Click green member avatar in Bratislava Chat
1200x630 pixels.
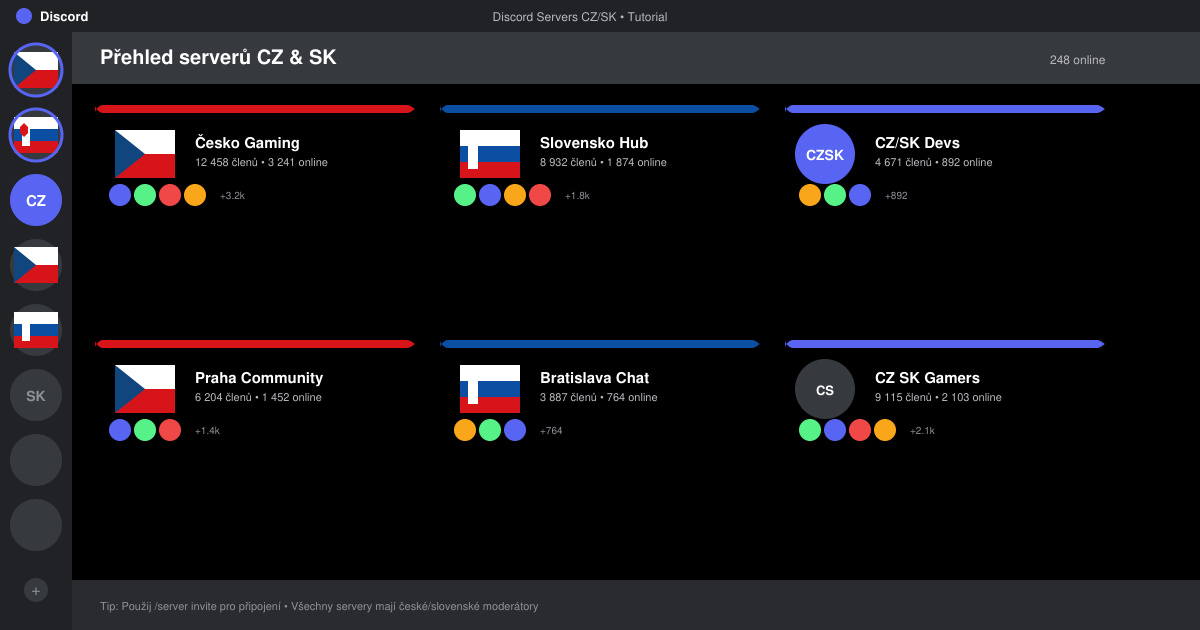[x=490, y=430]
